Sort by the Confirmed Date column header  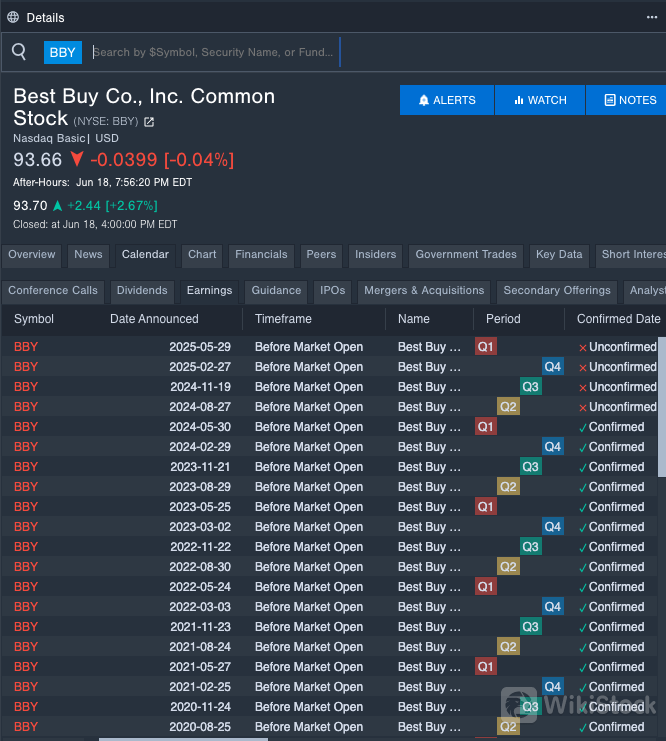(x=618, y=319)
